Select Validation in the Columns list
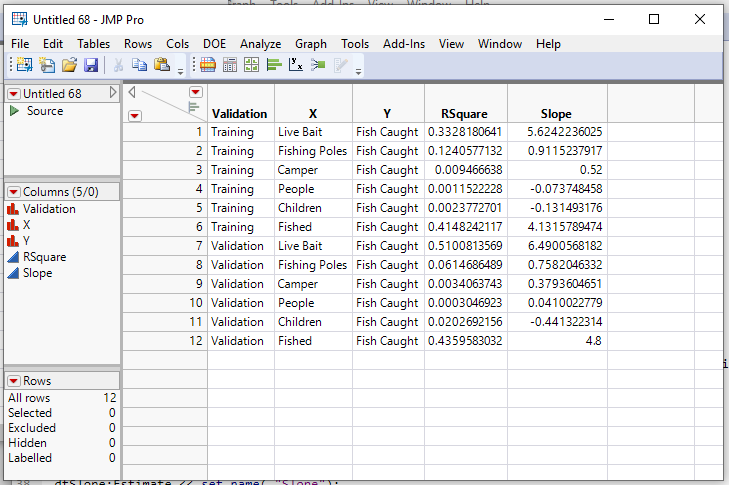Screen dimensions: 729x485 point(49,209)
